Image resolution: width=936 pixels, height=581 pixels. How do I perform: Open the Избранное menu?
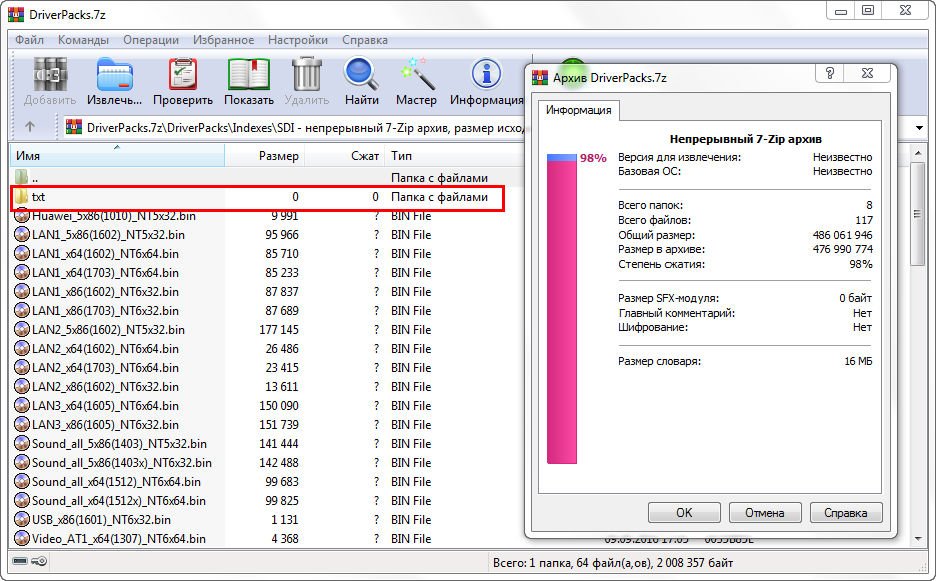pyautogui.click(x=223, y=40)
